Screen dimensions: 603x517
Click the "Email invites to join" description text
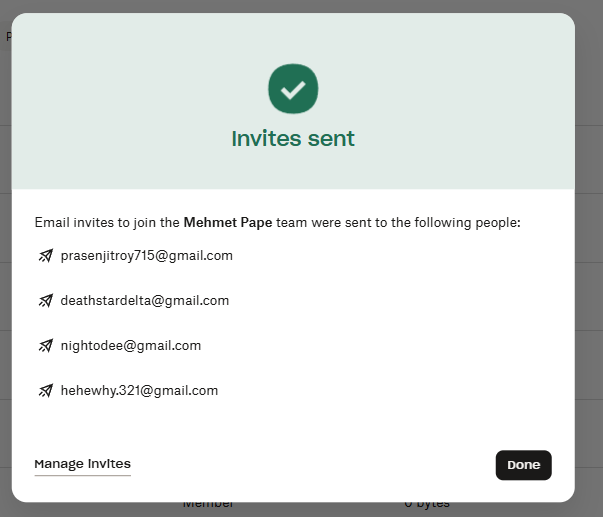coord(107,222)
